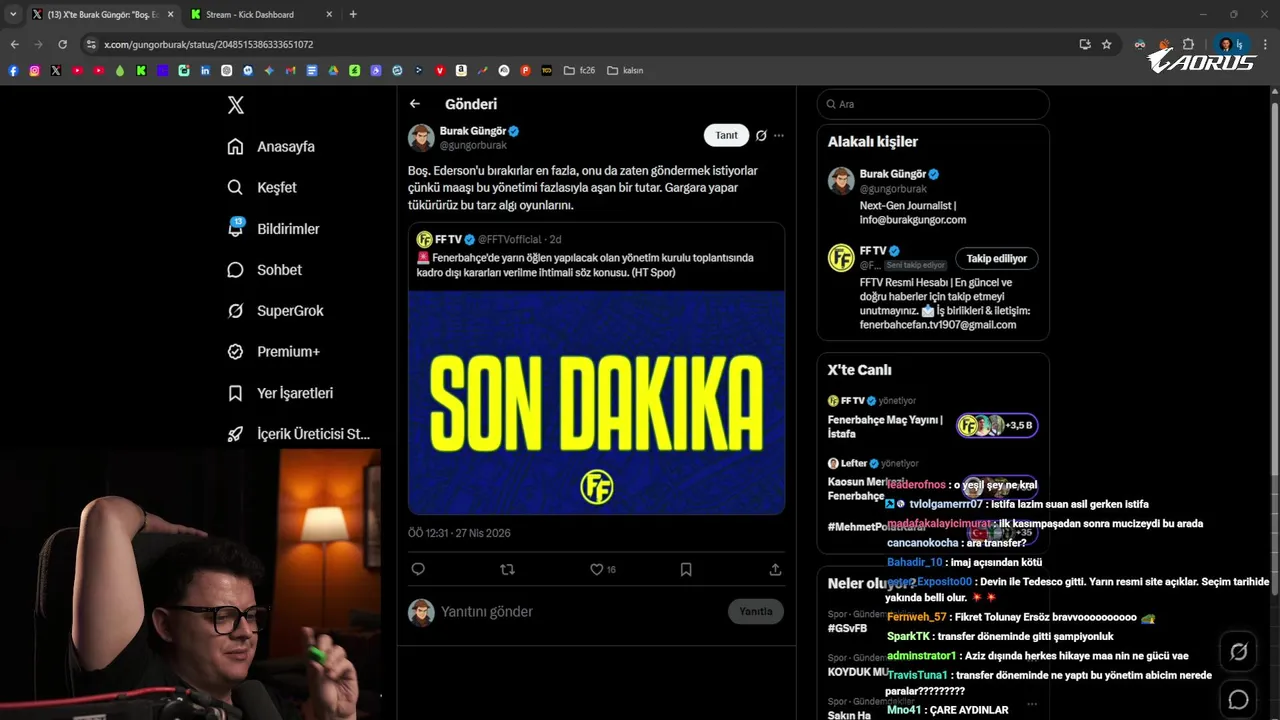Open the Extensions puzzle icon

1188,44
